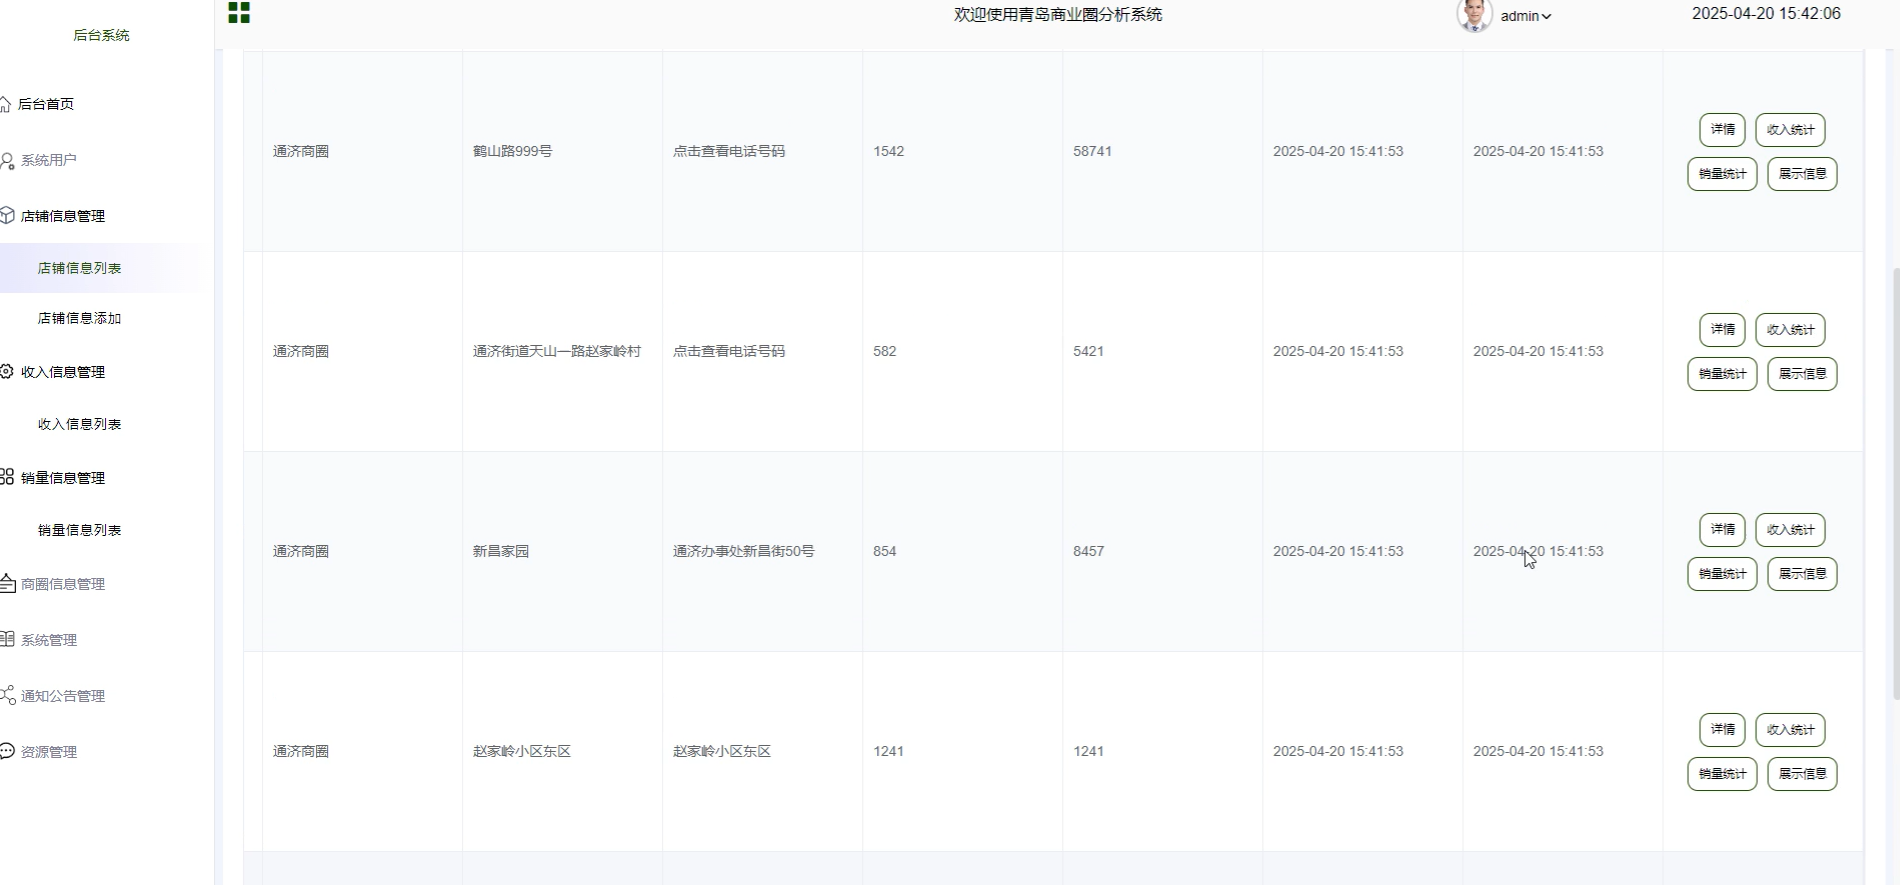Click 点击查看电话号码 in the 鹤山路999号 row
This screenshot has width=1900, height=885.
point(729,151)
